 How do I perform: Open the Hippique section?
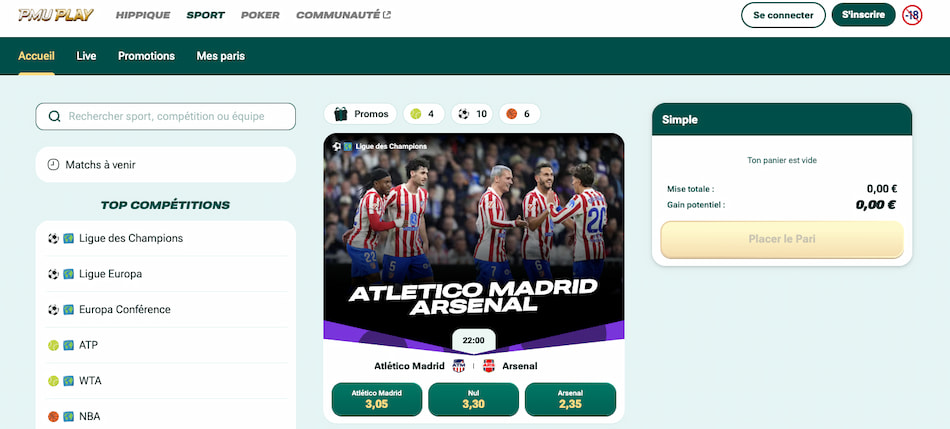tap(143, 15)
